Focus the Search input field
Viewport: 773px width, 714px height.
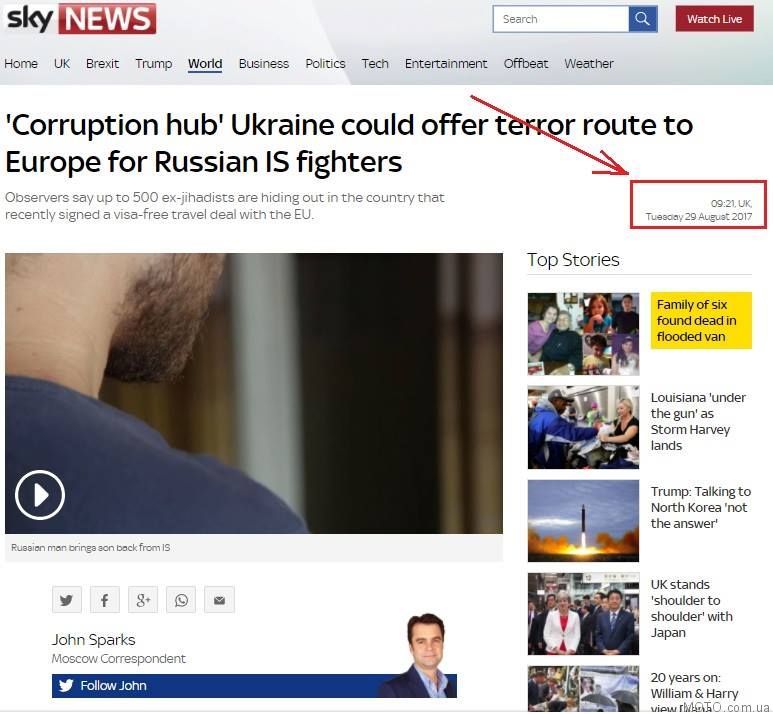coord(561,19)
